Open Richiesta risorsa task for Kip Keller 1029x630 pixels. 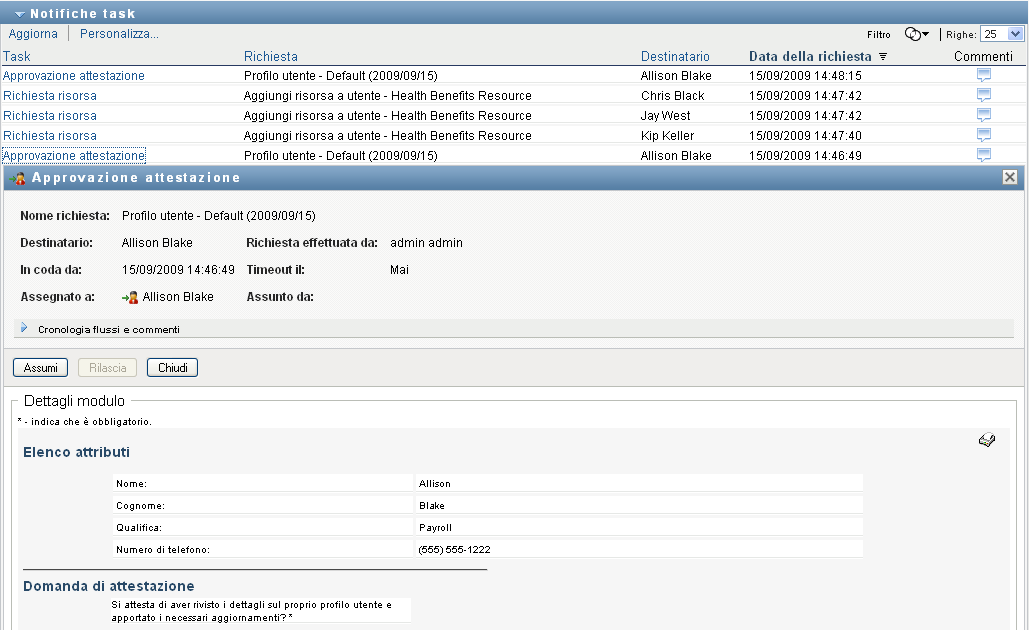point(50,136)
